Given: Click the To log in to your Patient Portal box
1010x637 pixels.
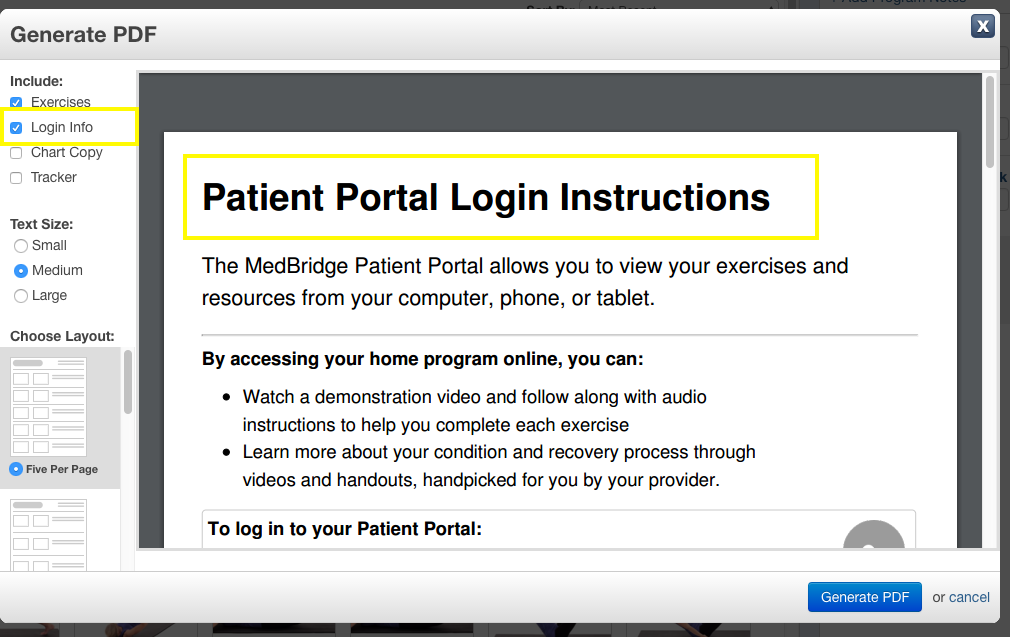Looking at the screenshot, I should (x=558, y=529).
